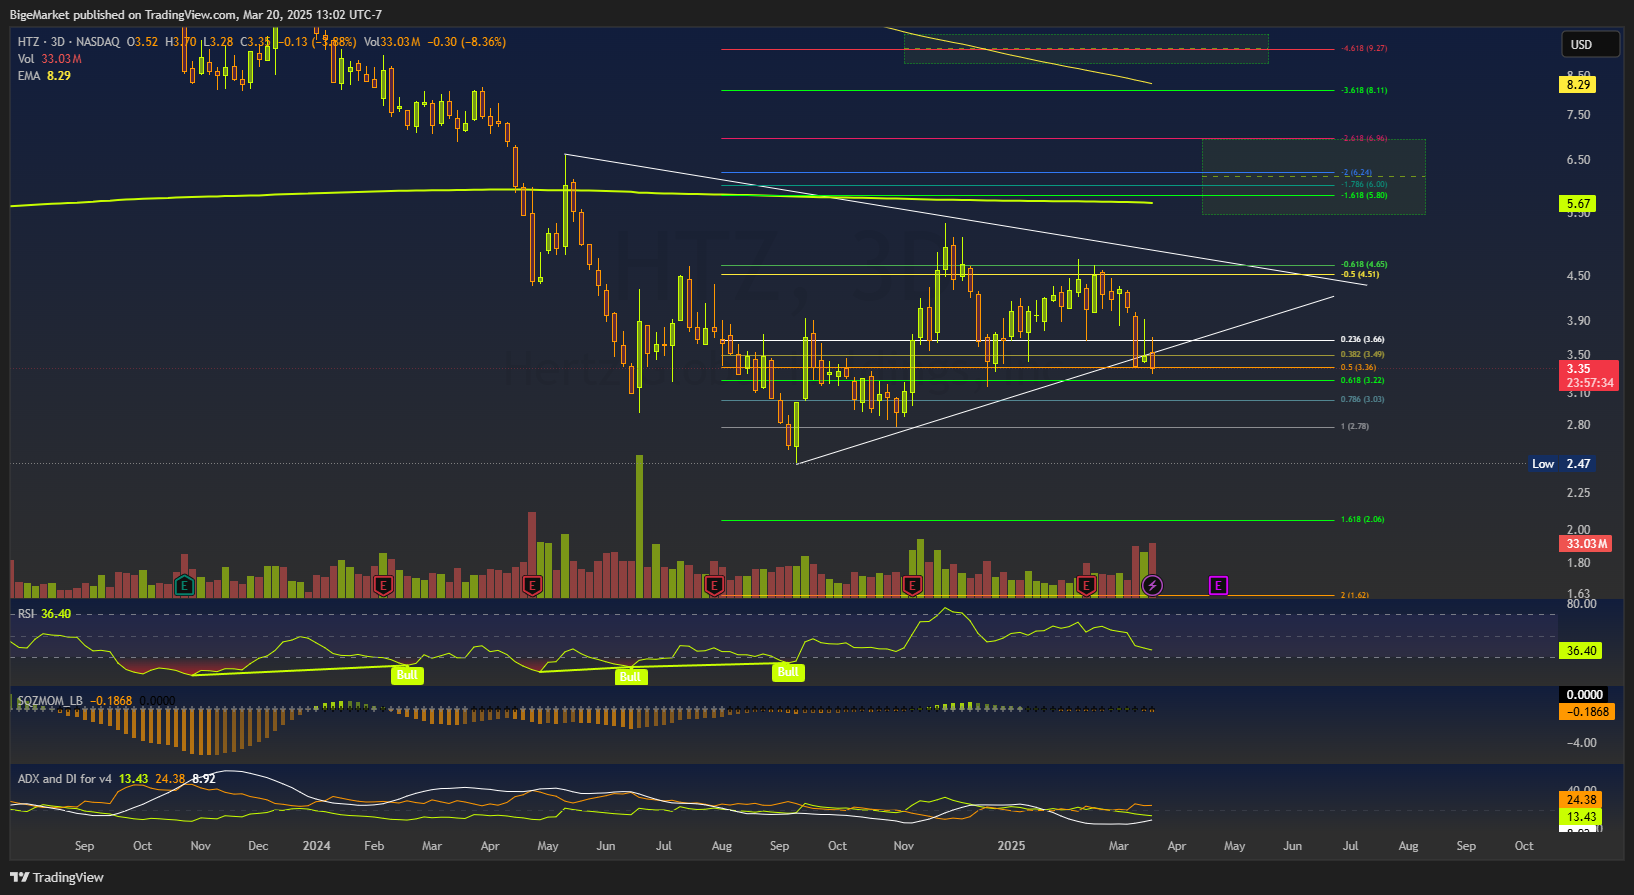The width and height of the screenshot is (1634, 895).
Task: Click the -4.618 (9.27) Fibonacci level label
Action: (x=1364, y=49)
